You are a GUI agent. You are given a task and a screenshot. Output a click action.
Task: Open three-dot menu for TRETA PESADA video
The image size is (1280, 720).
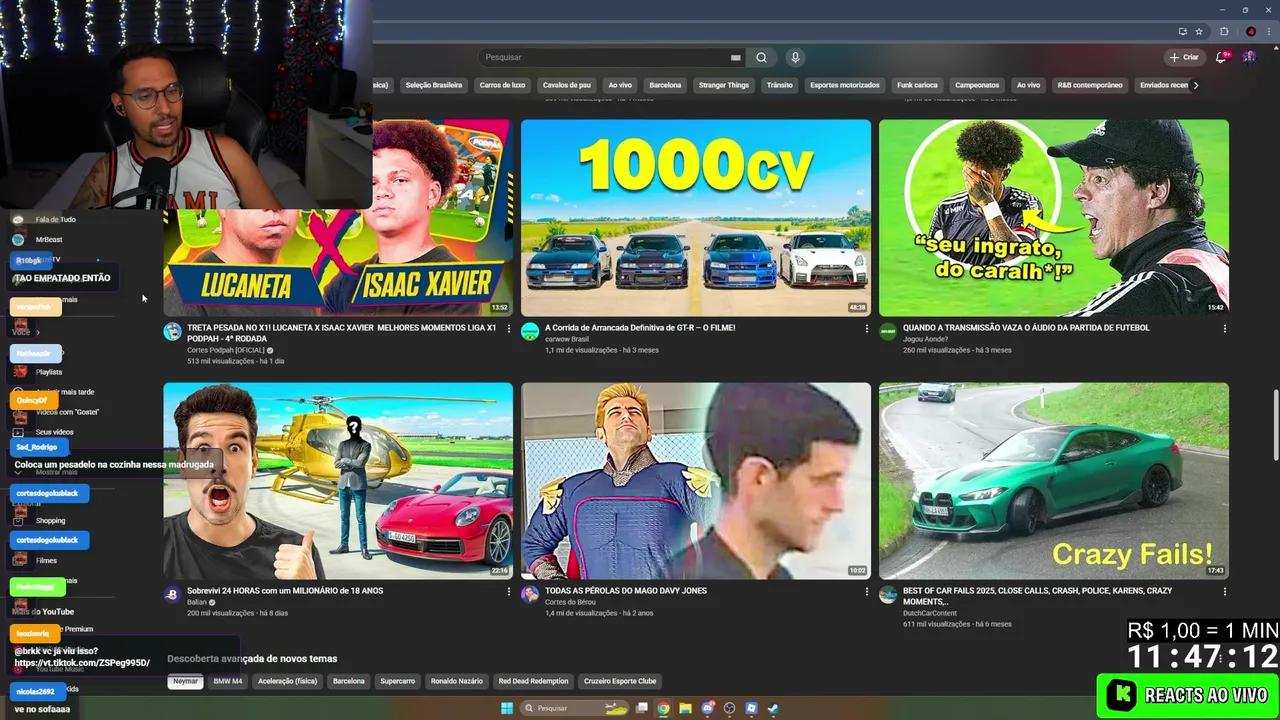(508, 329)
